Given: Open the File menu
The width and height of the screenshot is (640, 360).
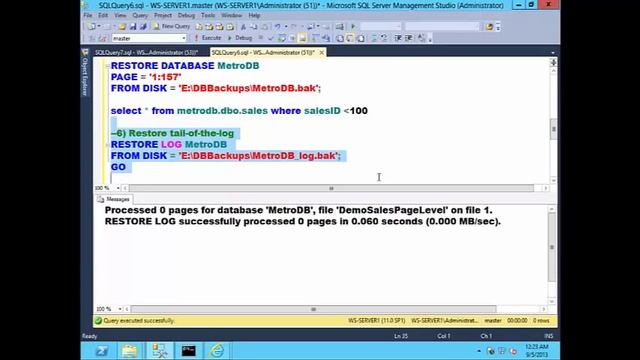Looking at the screenshot, I should pos(88,16).
